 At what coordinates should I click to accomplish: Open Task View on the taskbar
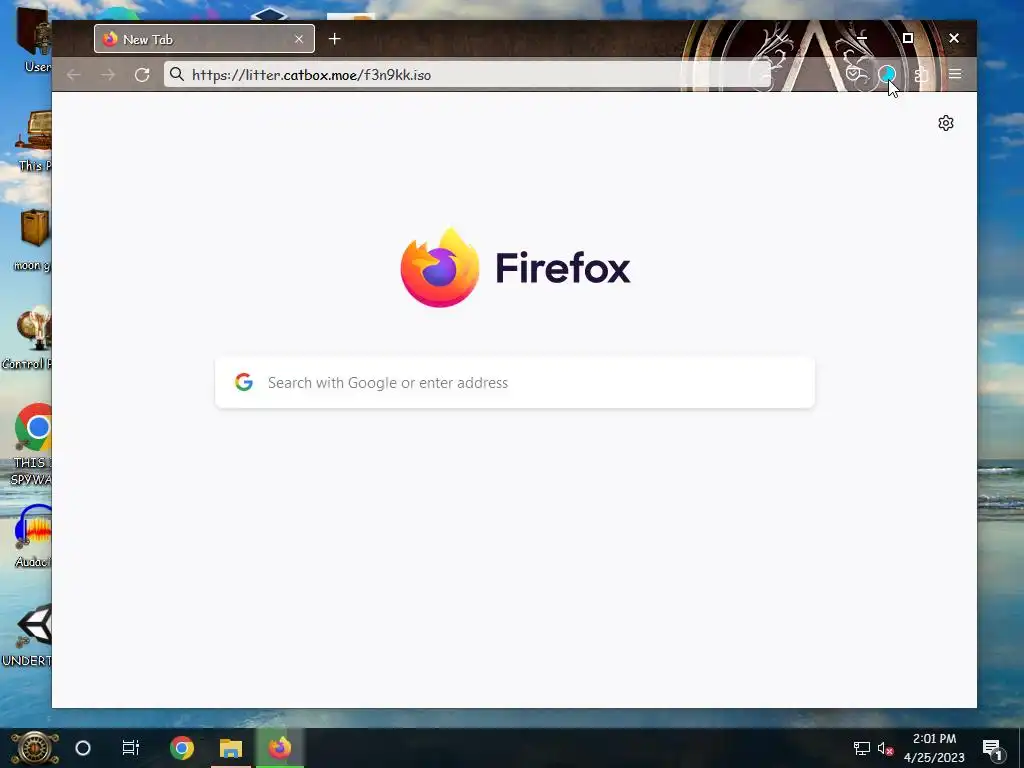[x=131, y=748]
